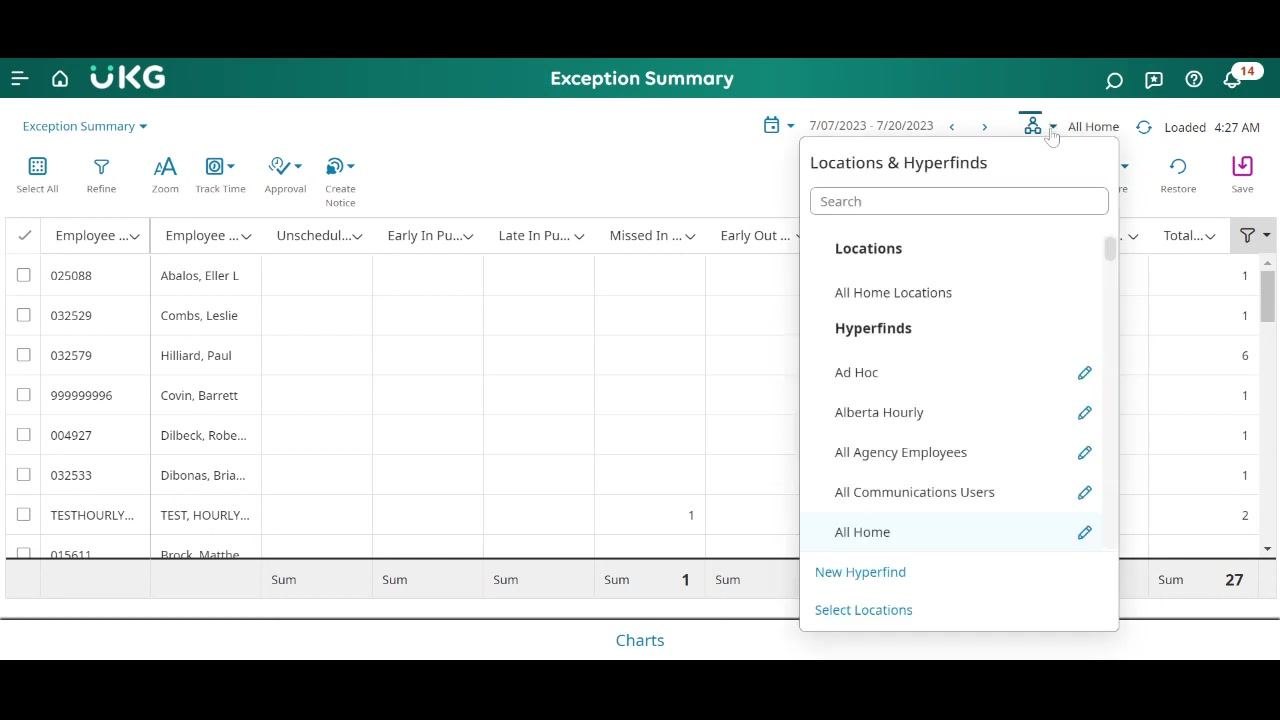1280x720 pixels.
Task: Click the table scrollbar down arrow
Action: click(1268, 549)
